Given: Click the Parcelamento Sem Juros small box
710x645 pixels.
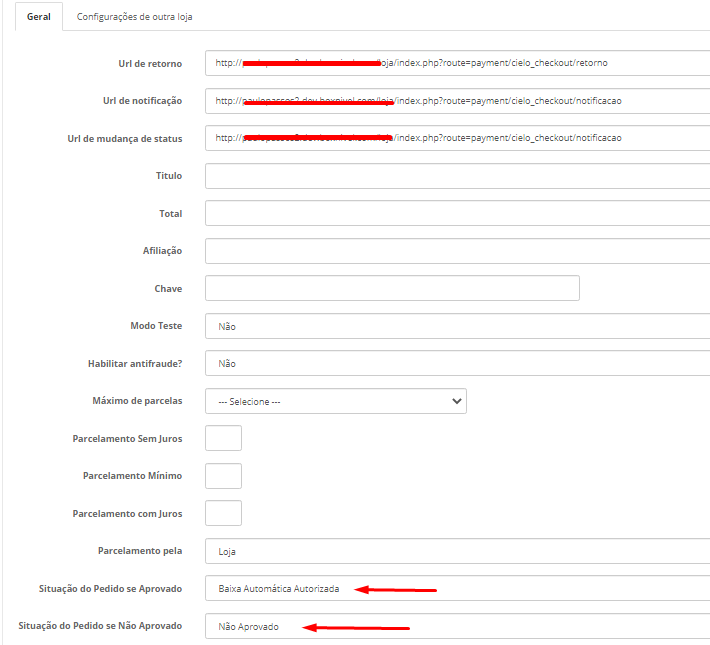Looking at the screenshot, I should click(223, 438).
